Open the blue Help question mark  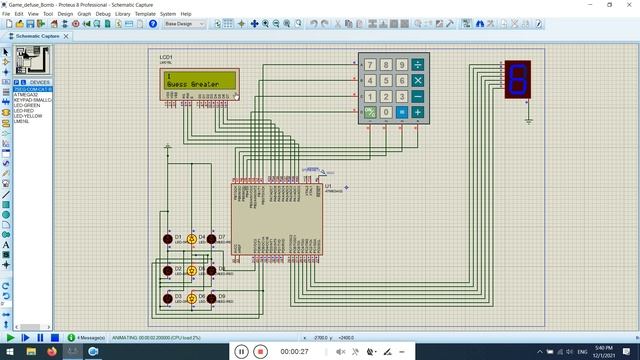[153, 24]
